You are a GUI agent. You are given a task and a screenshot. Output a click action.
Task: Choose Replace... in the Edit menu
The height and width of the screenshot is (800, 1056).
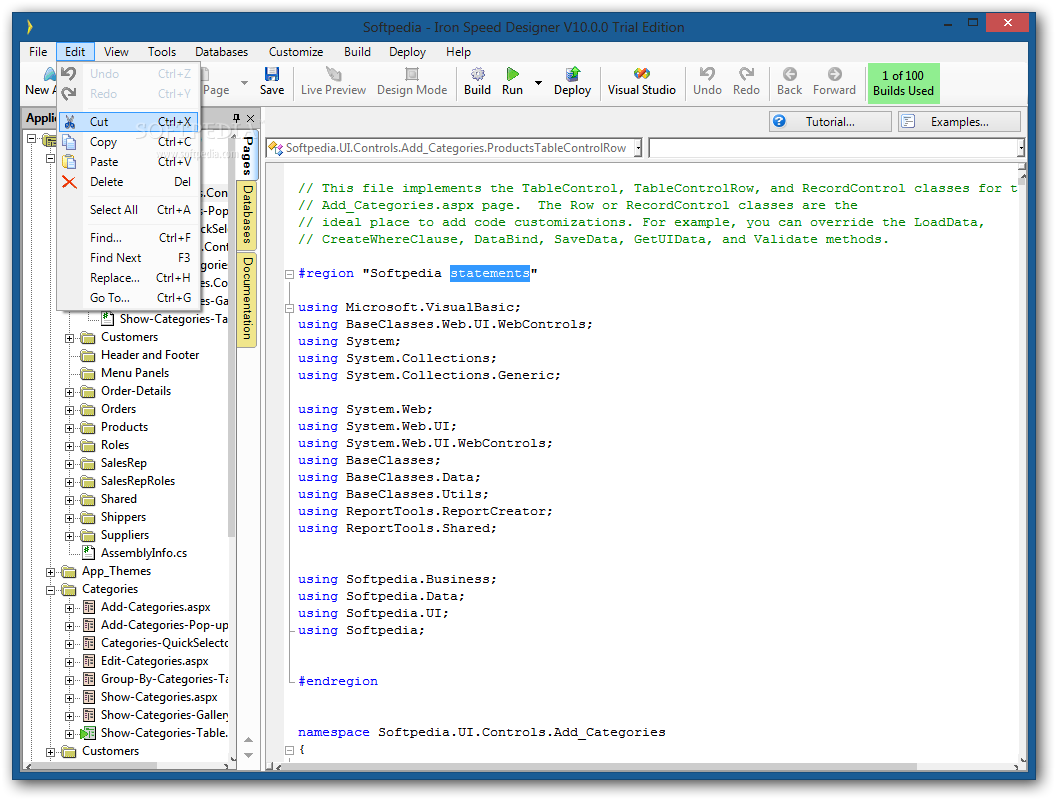point(129,278)
